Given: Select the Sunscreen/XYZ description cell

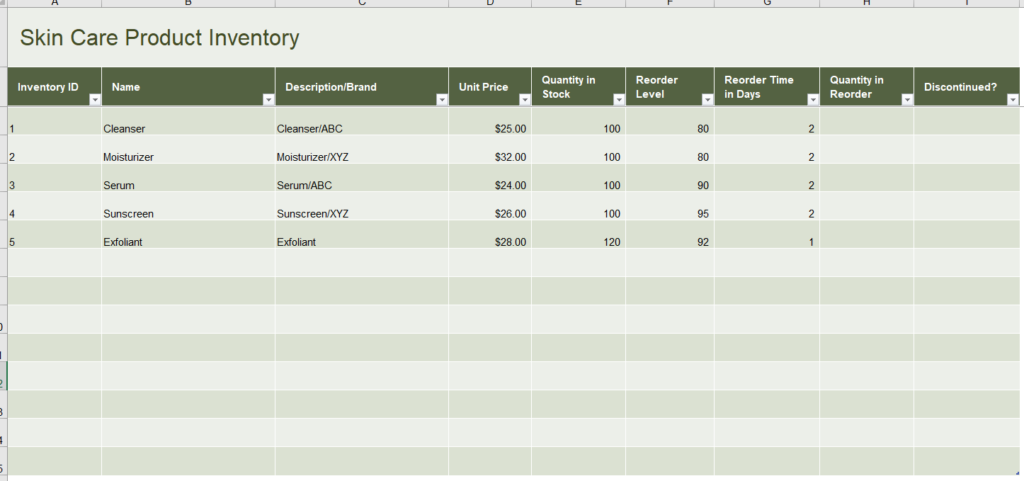Looking at the screenshot, I should tap(362, 206).
